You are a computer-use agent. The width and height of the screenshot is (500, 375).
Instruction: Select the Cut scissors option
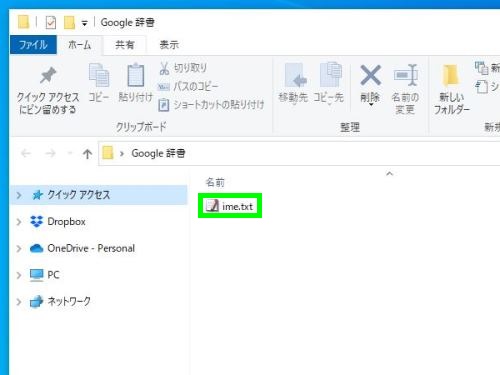[183, 68]
